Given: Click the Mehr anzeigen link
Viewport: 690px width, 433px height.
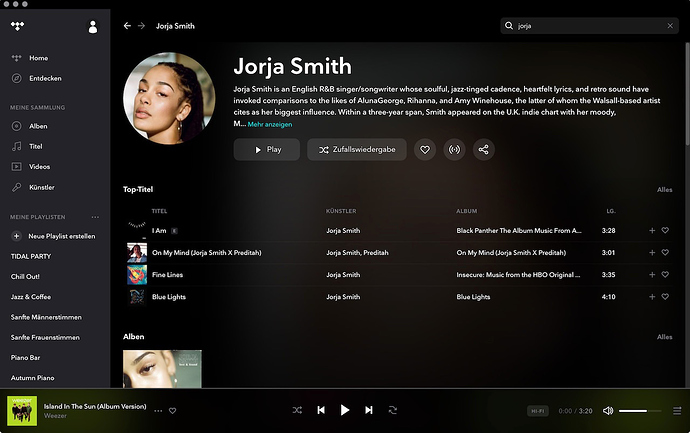Looking at the screenshot, I should [x=270, y=125].
